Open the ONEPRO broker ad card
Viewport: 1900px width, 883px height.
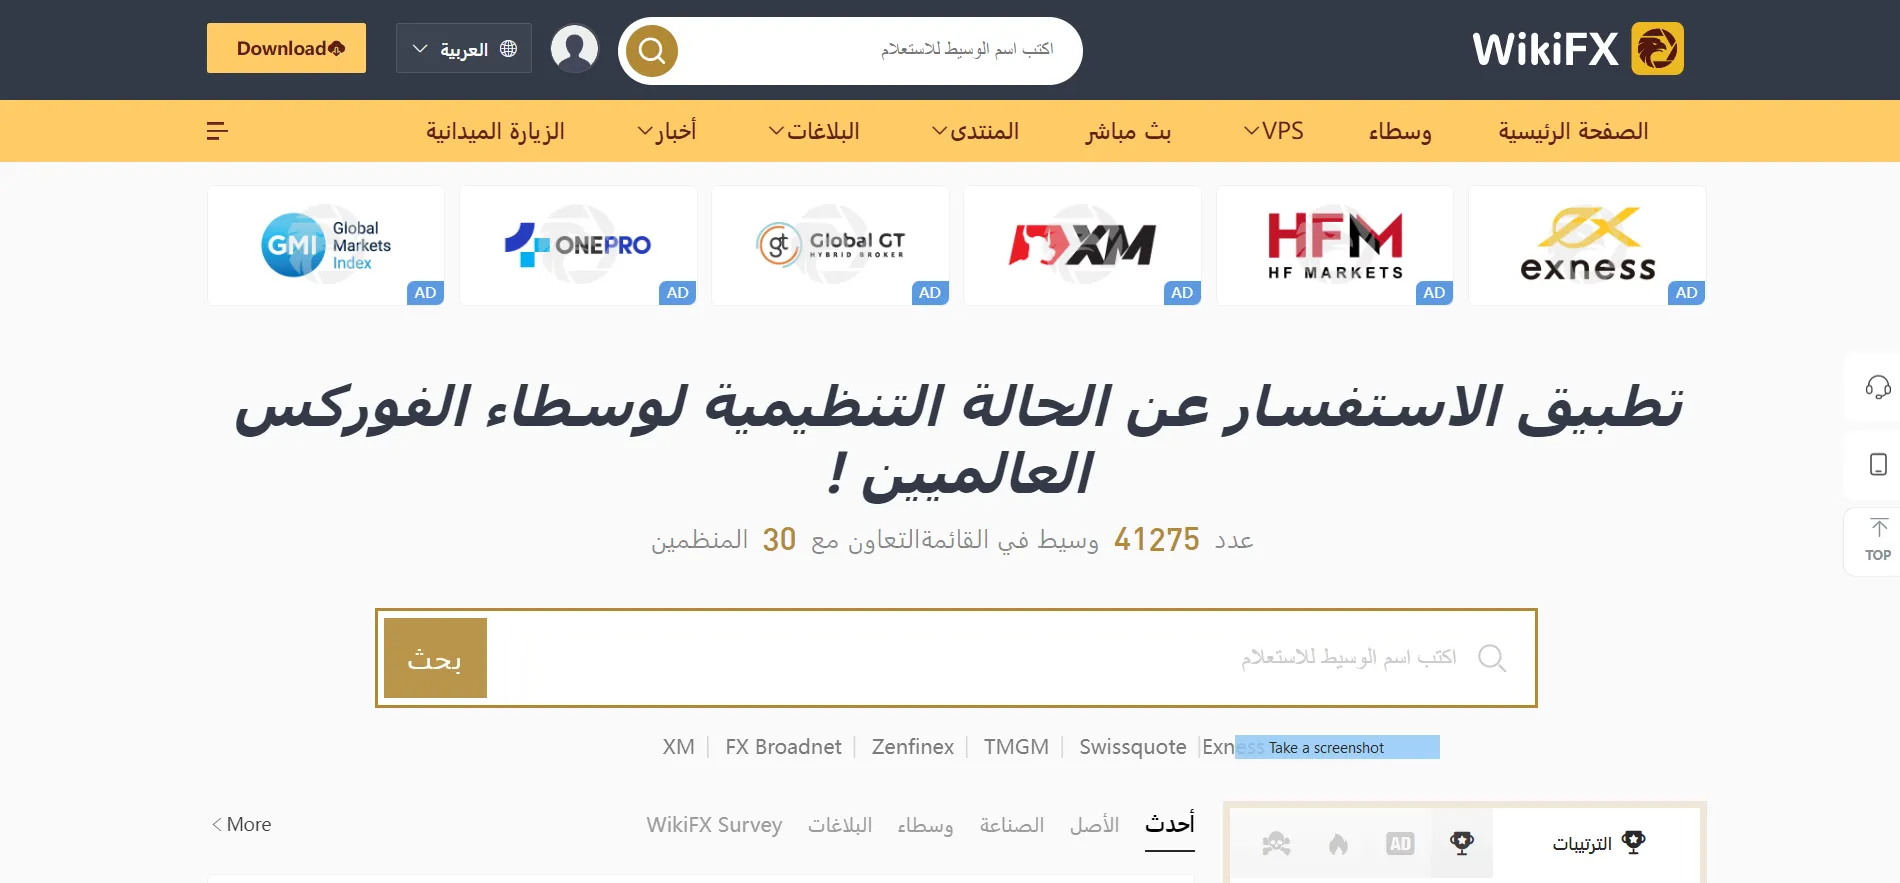pos(578,245)
